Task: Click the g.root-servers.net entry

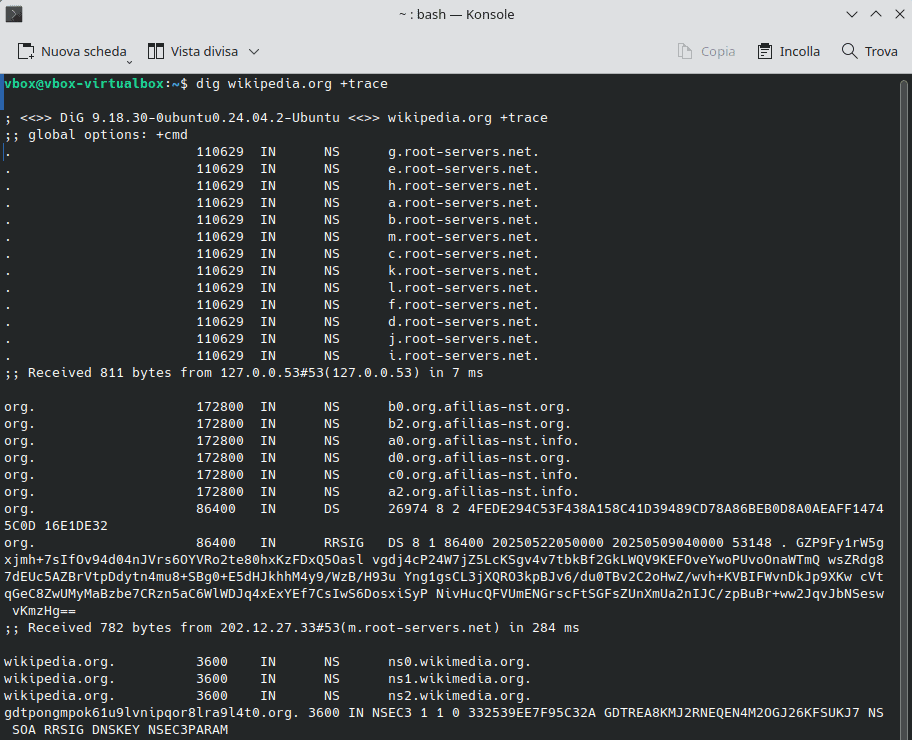Action: click(463, 152)
